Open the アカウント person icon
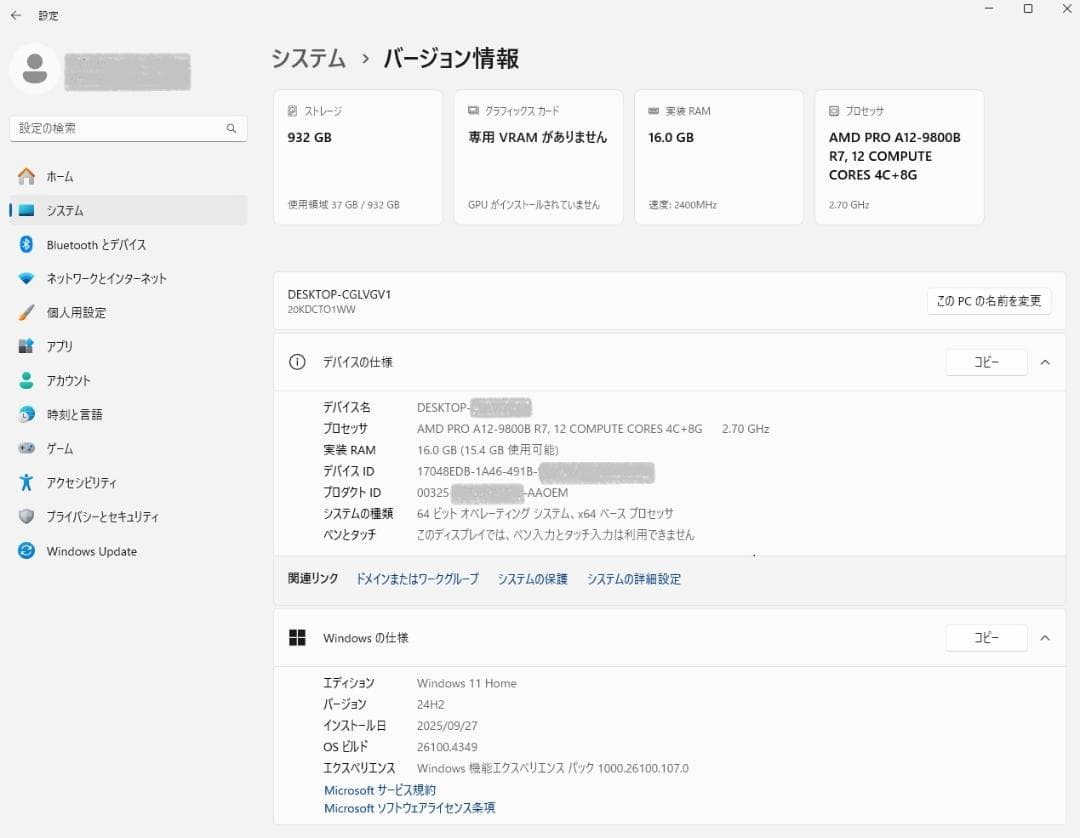Viewport: 1080px width, 838px height. pos(26,380)
